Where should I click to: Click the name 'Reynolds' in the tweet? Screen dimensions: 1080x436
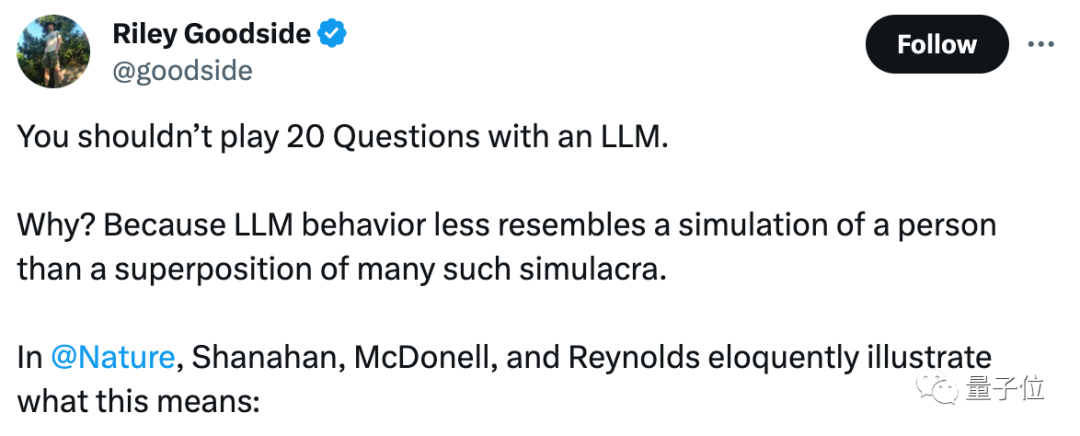[629, 359]
